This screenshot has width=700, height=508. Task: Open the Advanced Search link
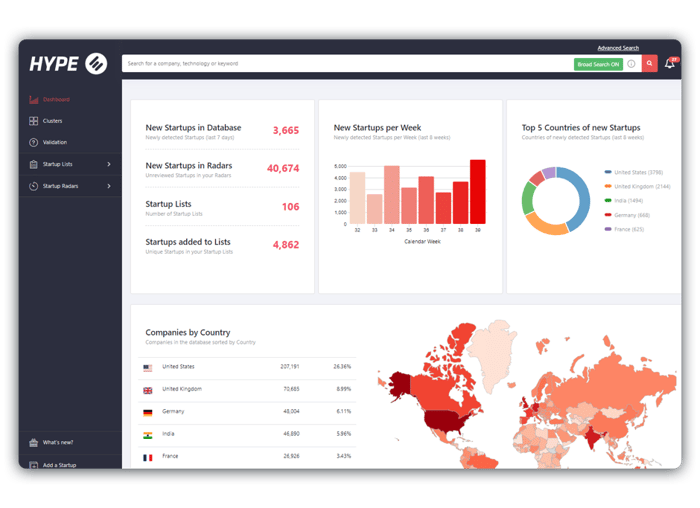[618, 48]
